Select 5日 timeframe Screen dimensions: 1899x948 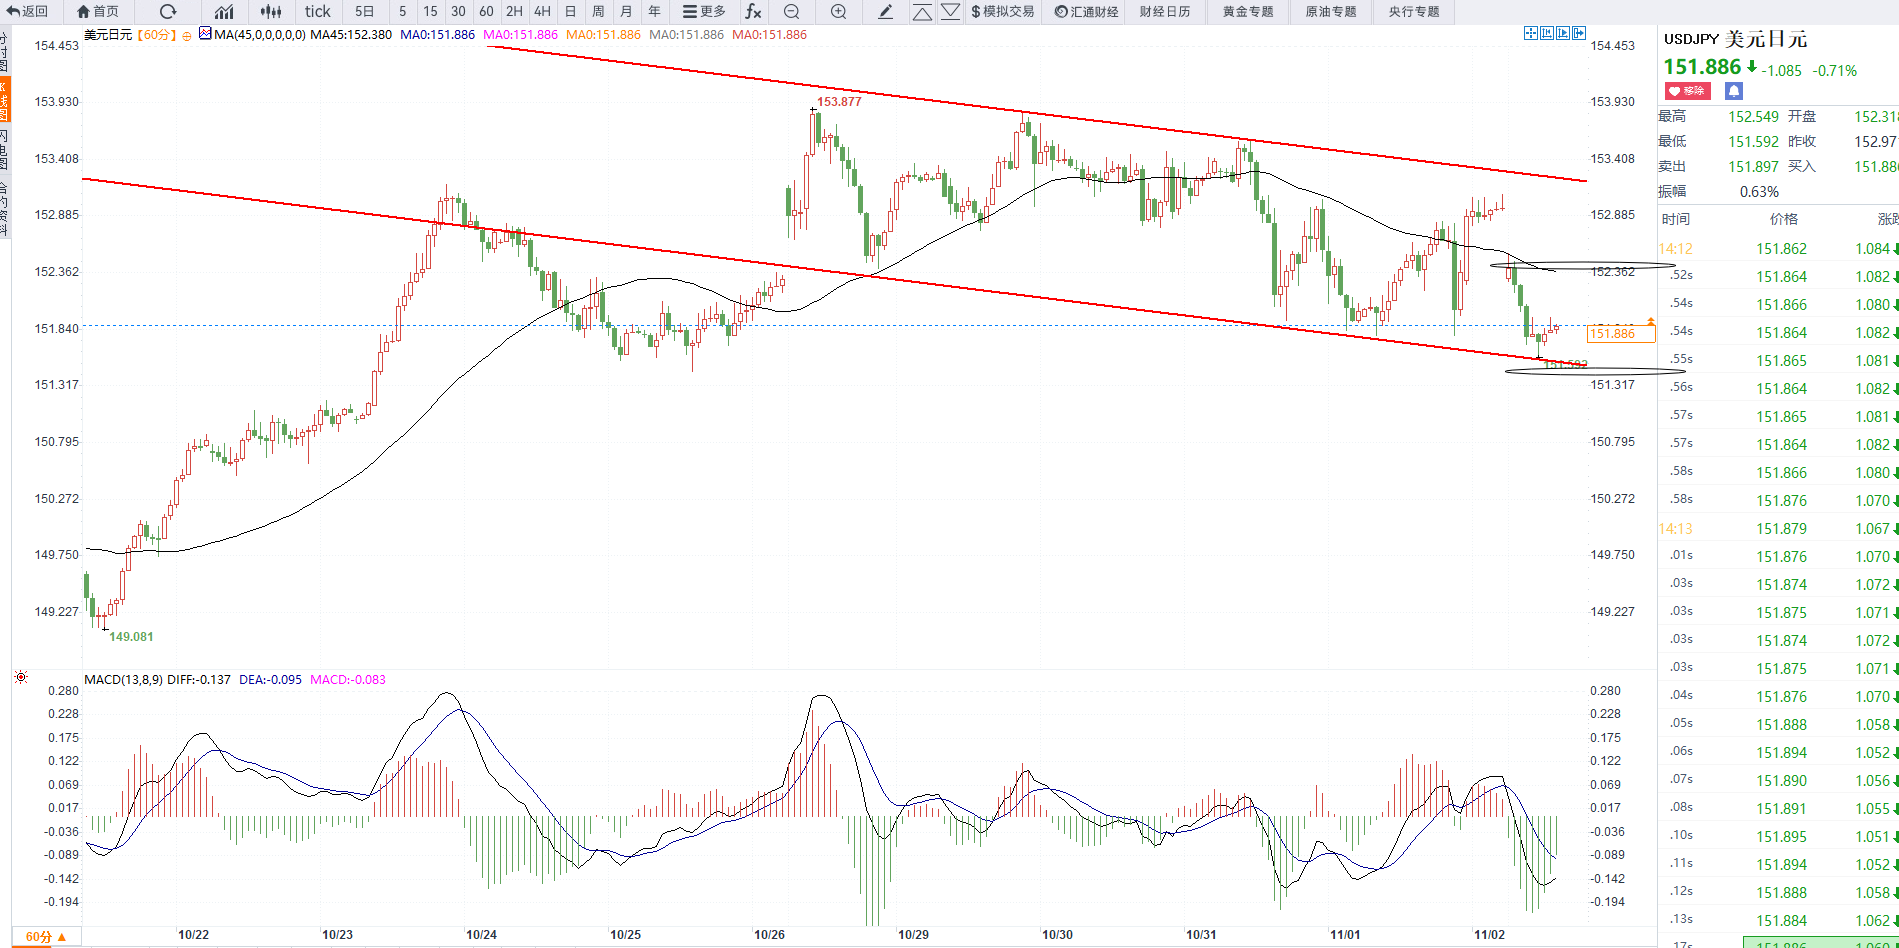(364, 11)
